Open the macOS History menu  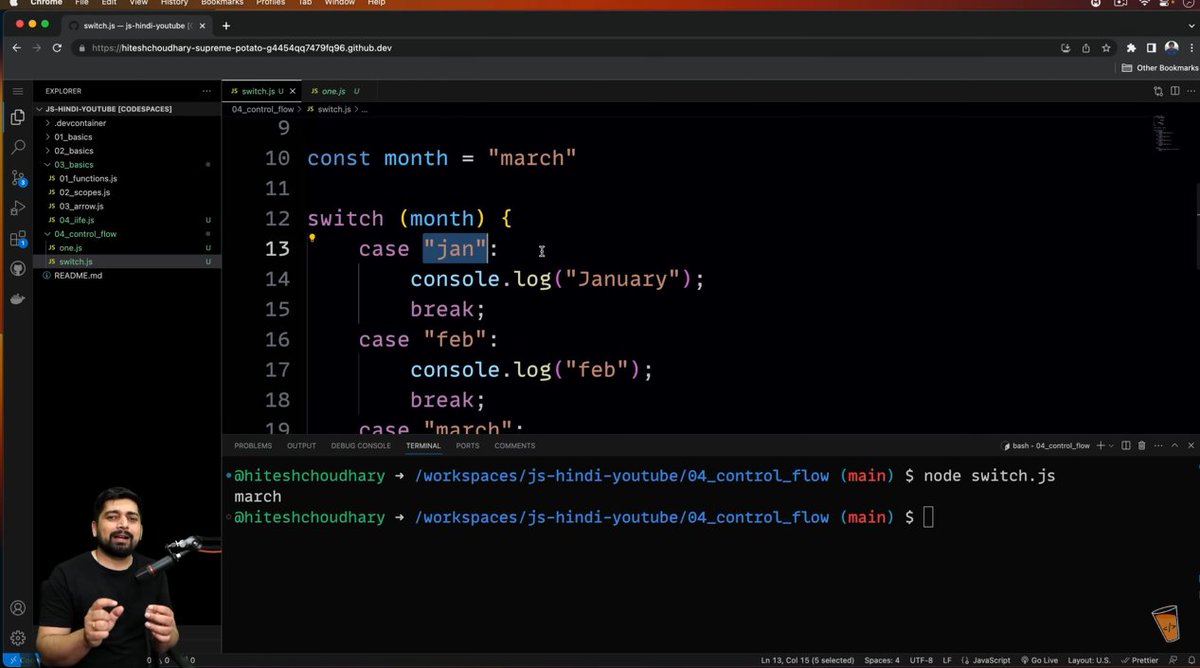point(174,3)
